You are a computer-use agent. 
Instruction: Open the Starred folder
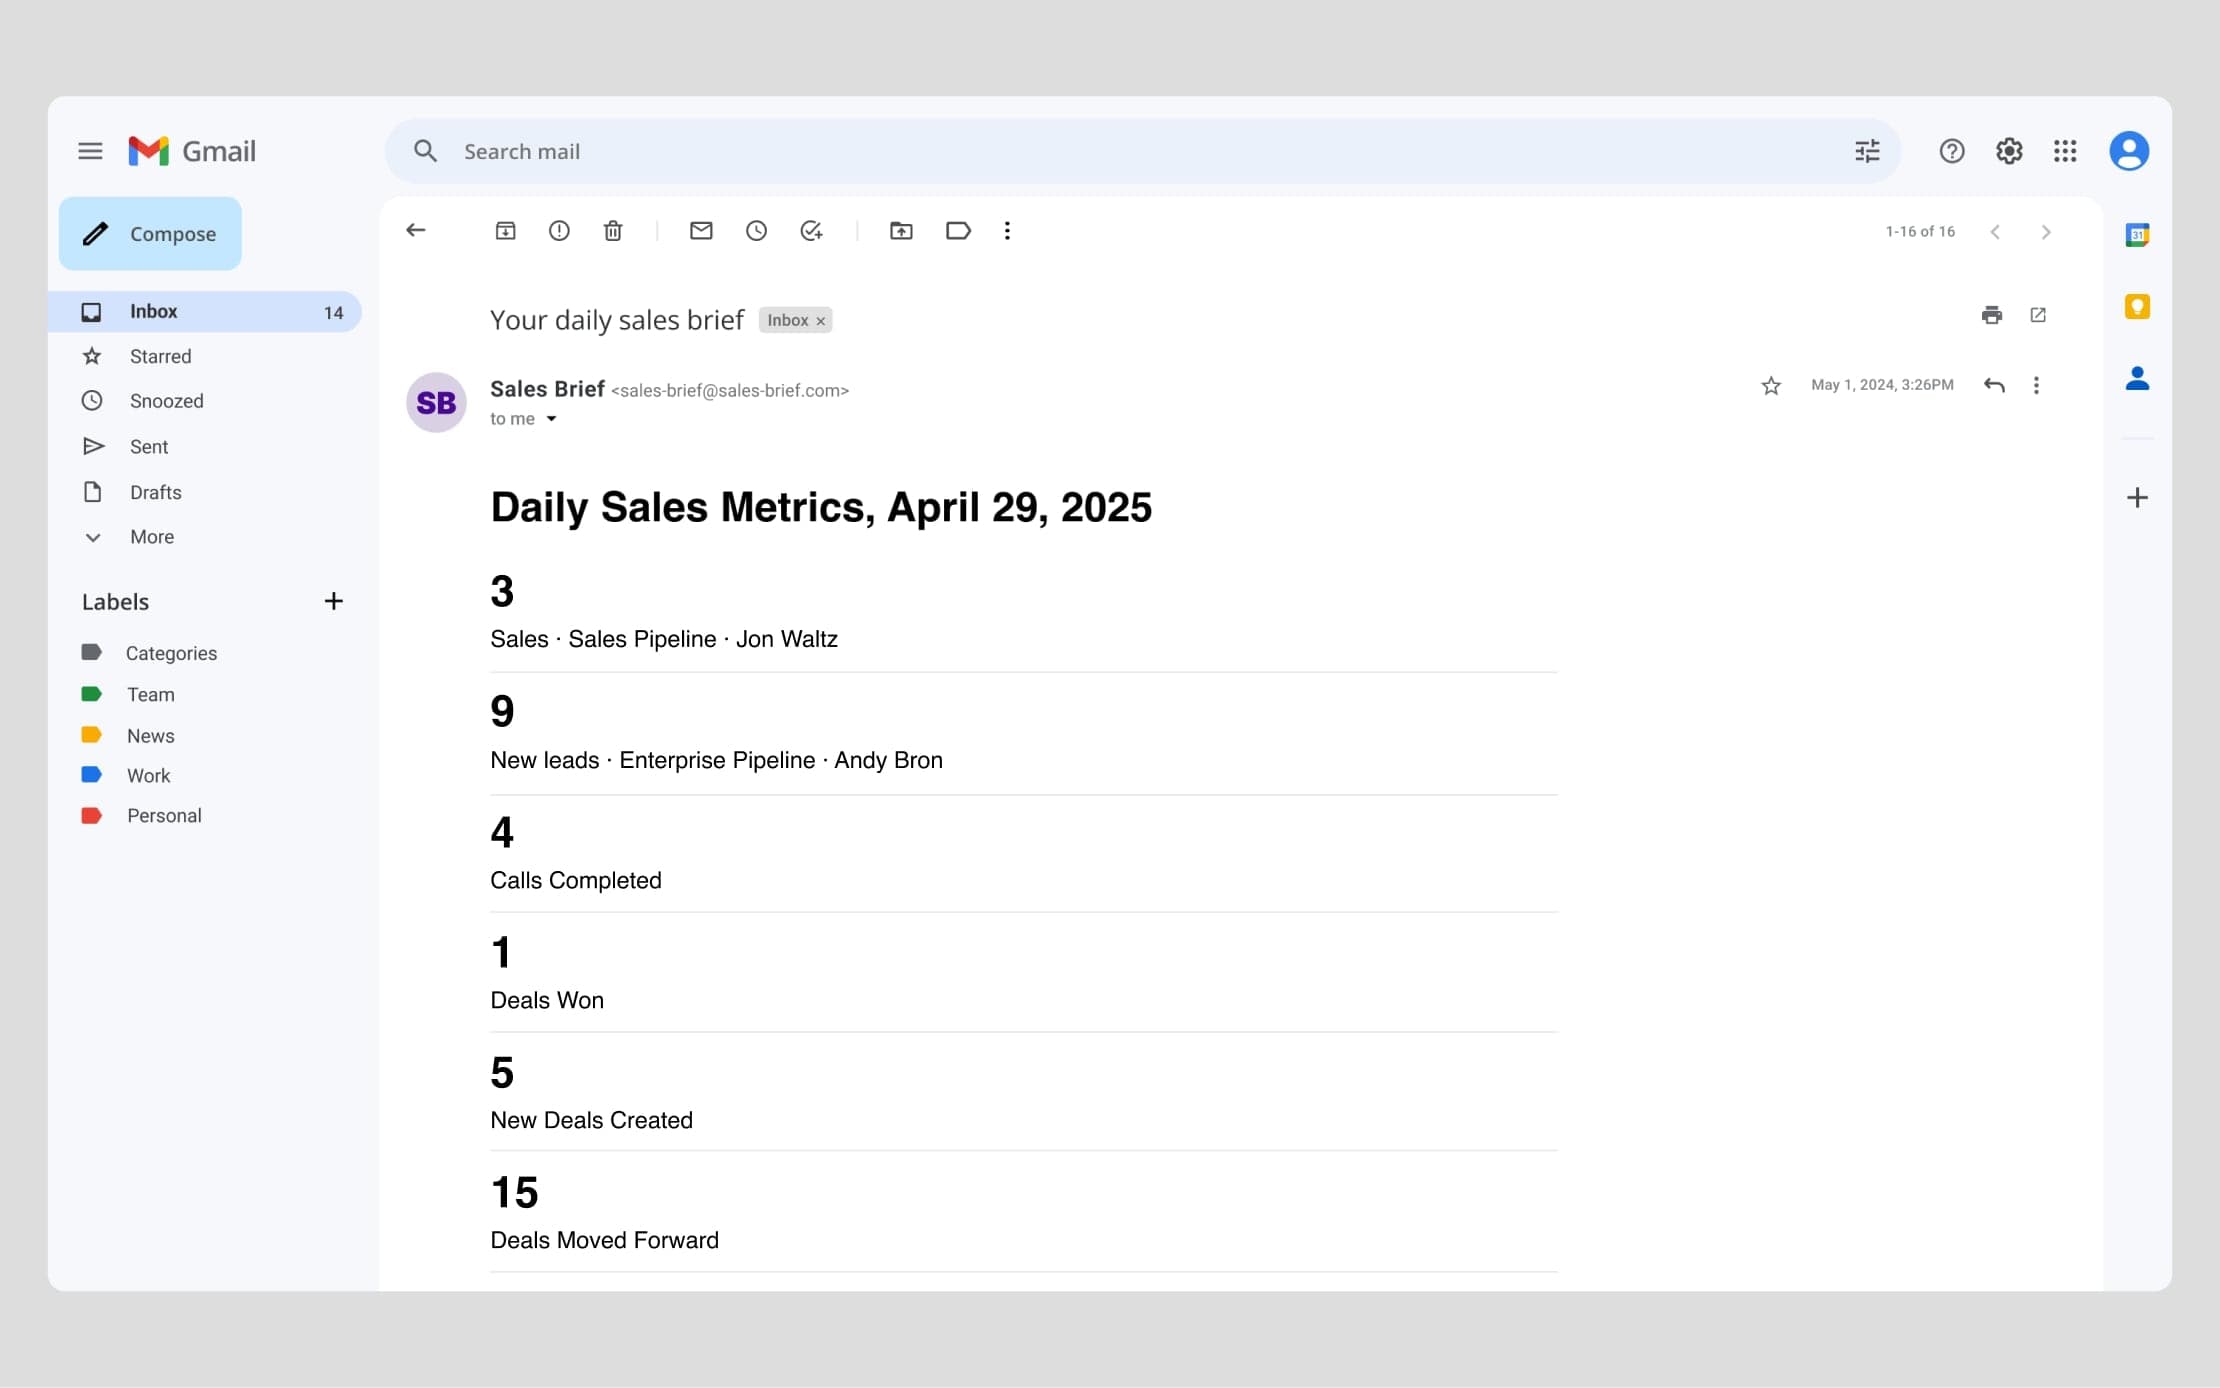click(x=160, y=356)
